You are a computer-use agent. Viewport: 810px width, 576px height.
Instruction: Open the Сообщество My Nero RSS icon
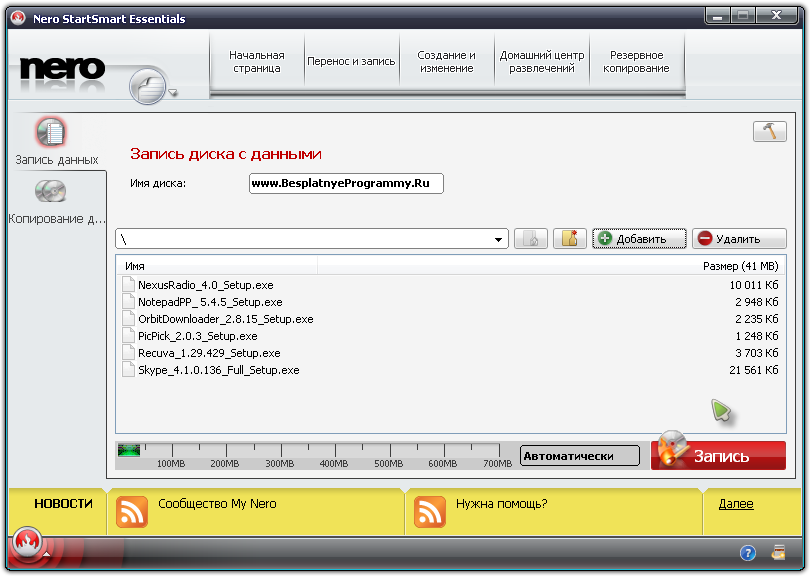click(132, 511)
